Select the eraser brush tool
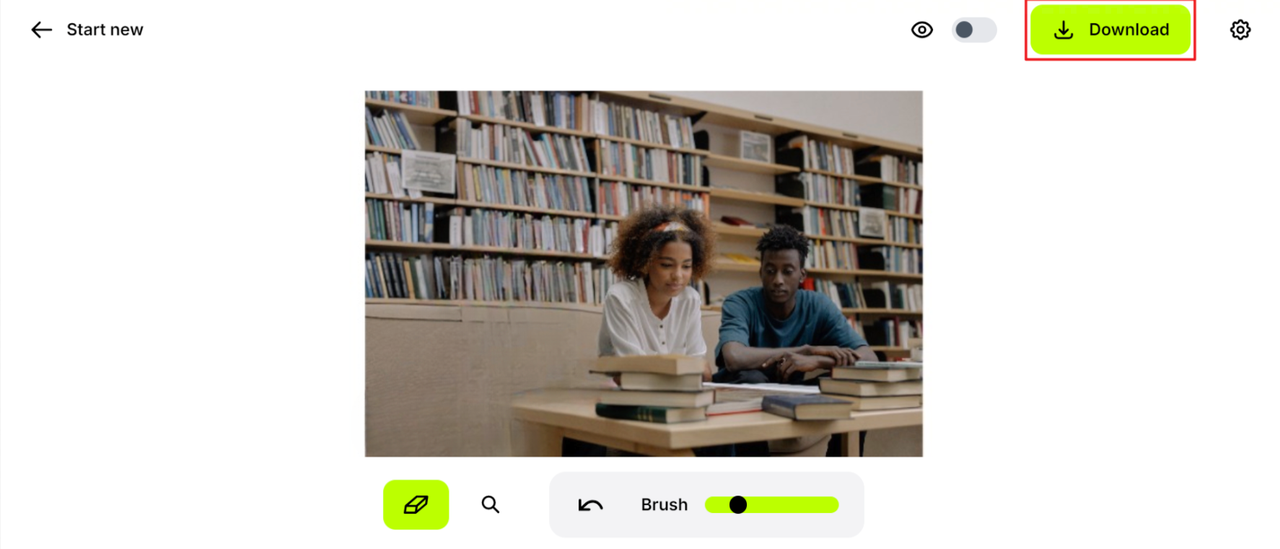The image size is (1280, 549). [x=416, y=505]
